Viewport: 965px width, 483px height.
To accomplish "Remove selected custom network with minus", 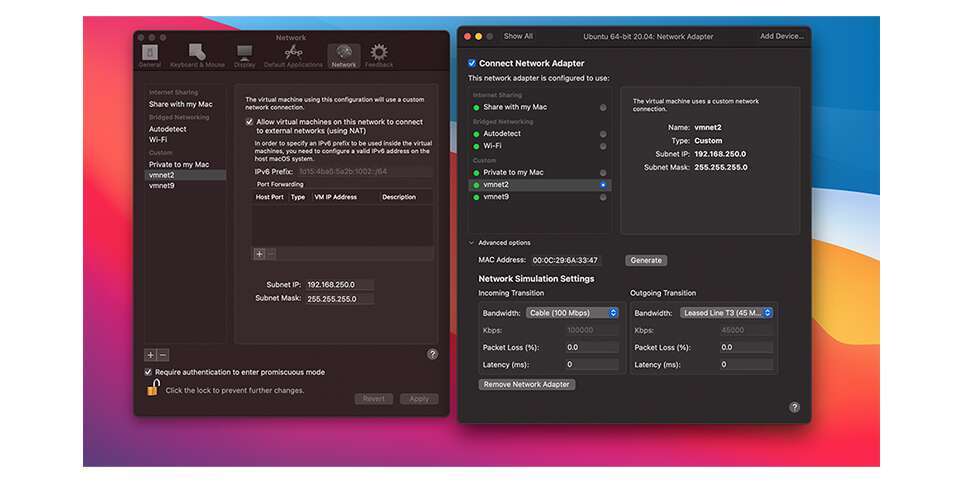I will pyautogui.click(x=162, y=355).
